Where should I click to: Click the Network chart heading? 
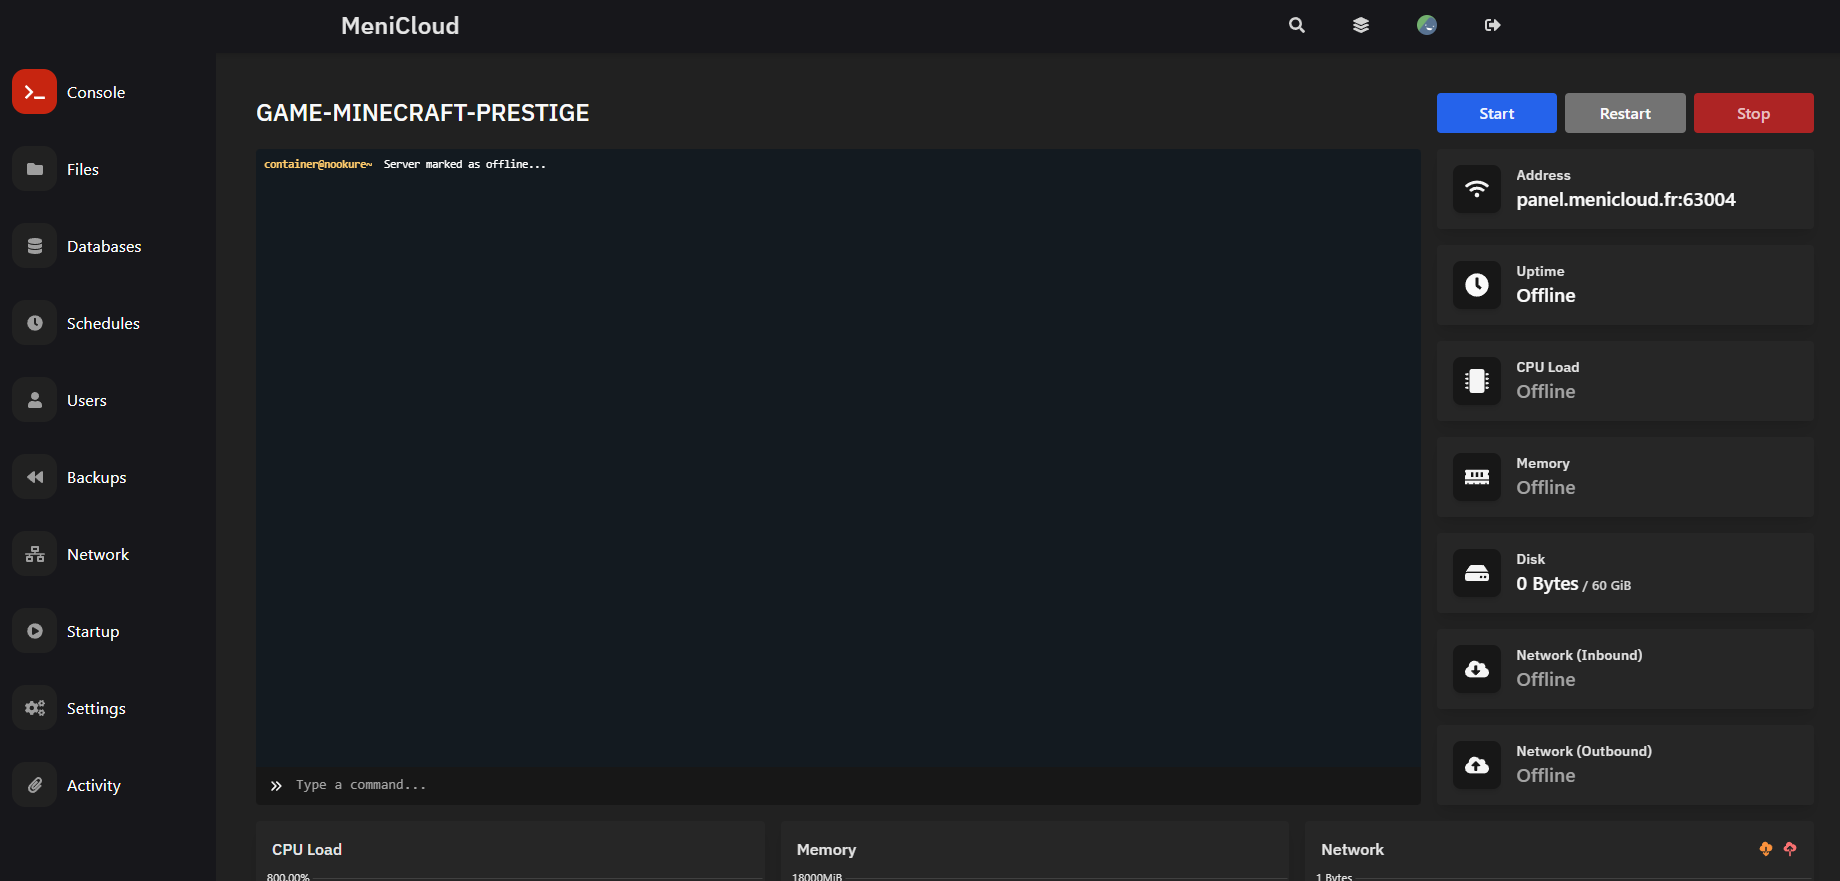click(x=1353, y=849)
